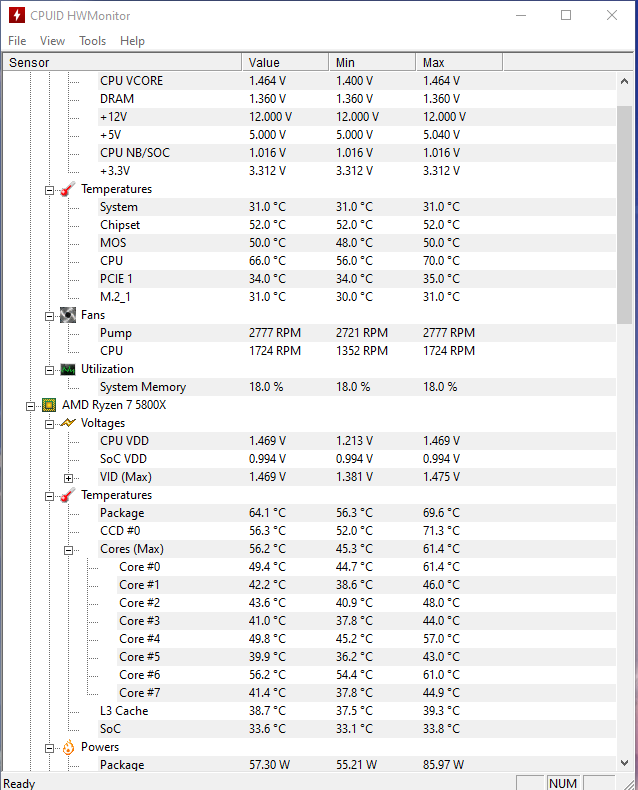Open the Tools menu
The image size is (638, 790).
pos(93,41)
